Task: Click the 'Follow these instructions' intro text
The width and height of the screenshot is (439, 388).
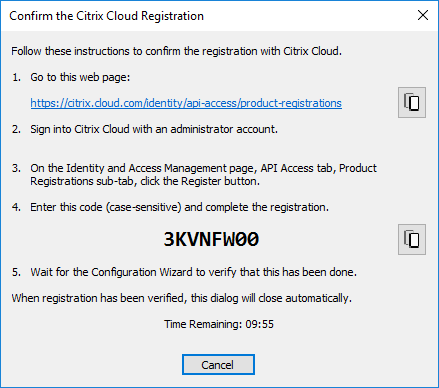Action: tap(176, 51)
